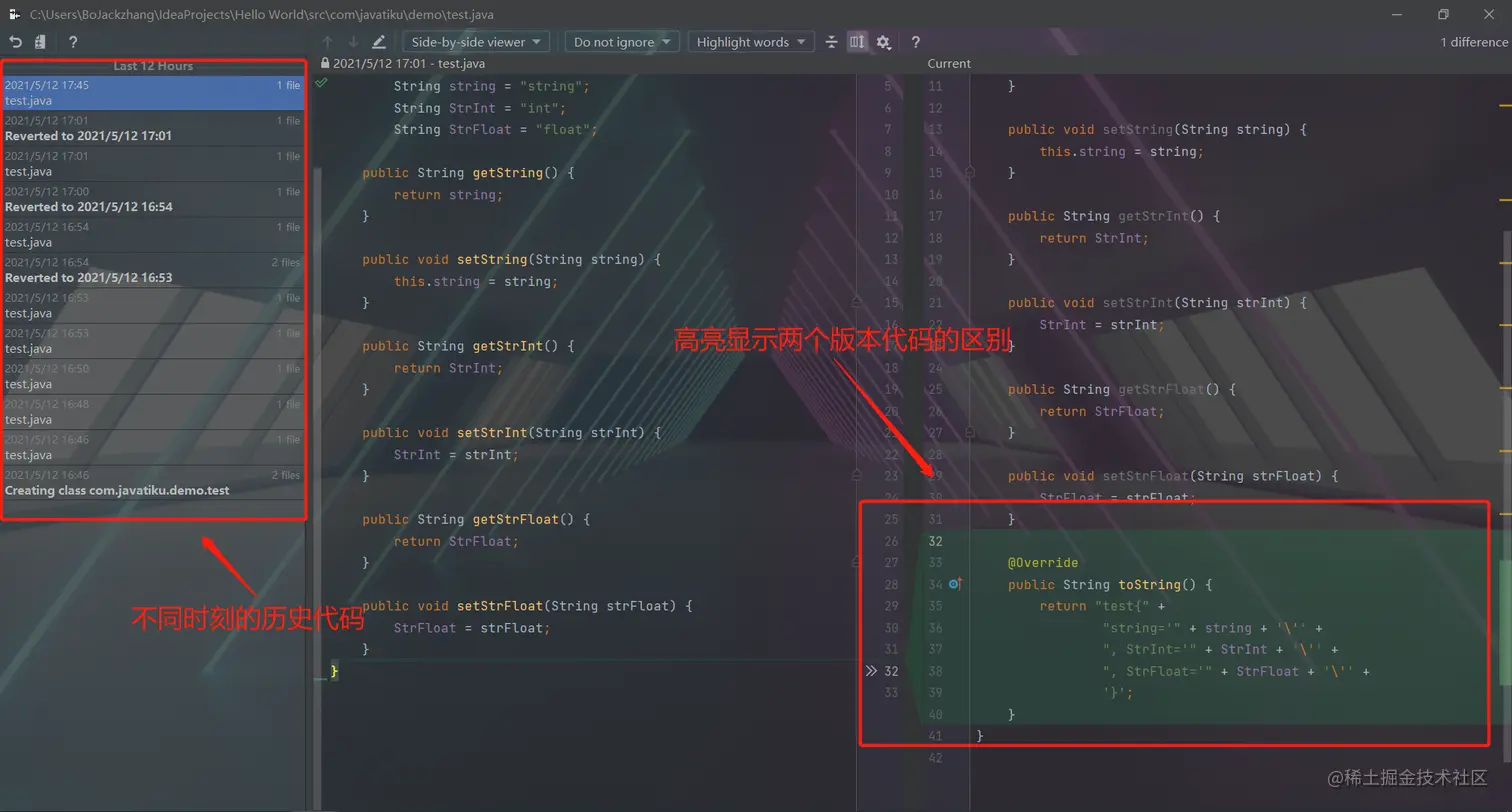Open the Do not ignore dropdown
Image resolution: width=1512 pixels, height=812 pixels.
(x=621, y=42)
